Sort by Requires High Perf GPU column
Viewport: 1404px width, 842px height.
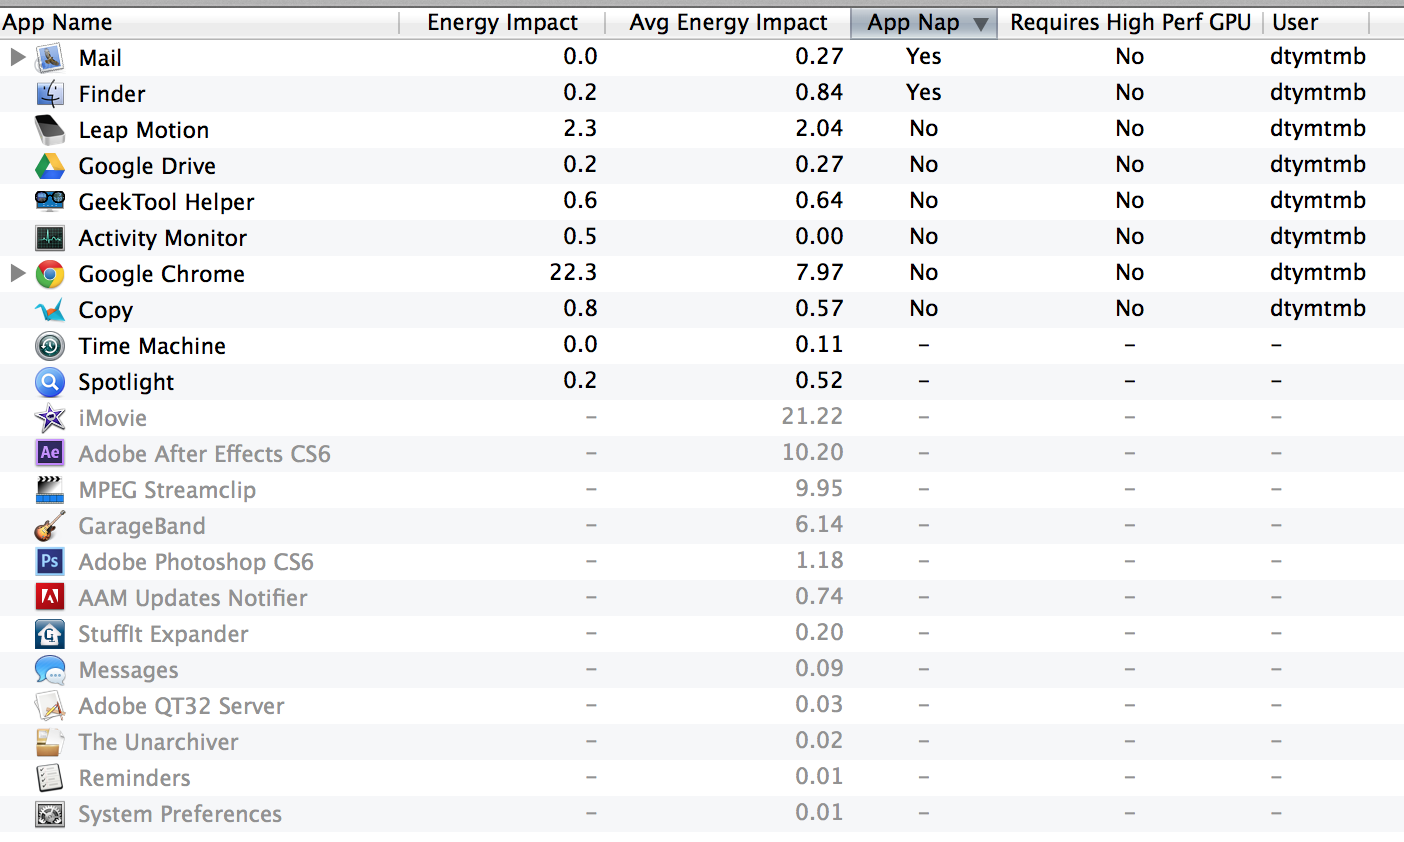click(x=1130, y=22)
